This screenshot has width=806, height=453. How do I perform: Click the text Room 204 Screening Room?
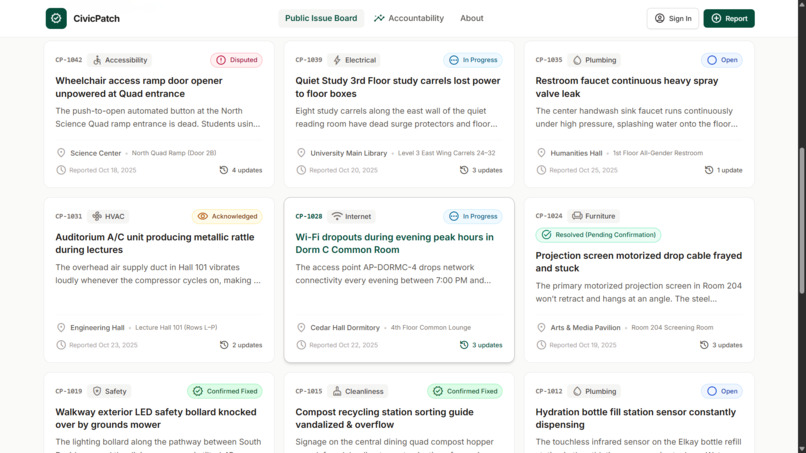pos(672,328)
